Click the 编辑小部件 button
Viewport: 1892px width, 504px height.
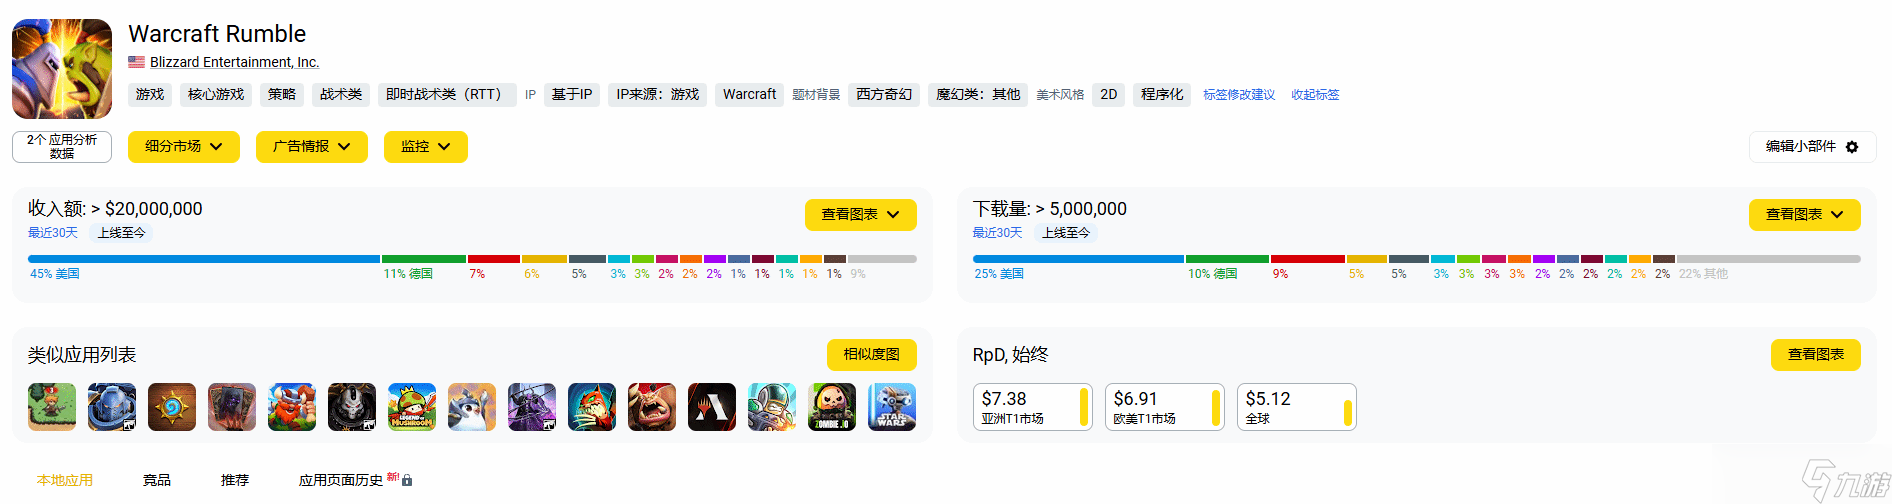1813,146
